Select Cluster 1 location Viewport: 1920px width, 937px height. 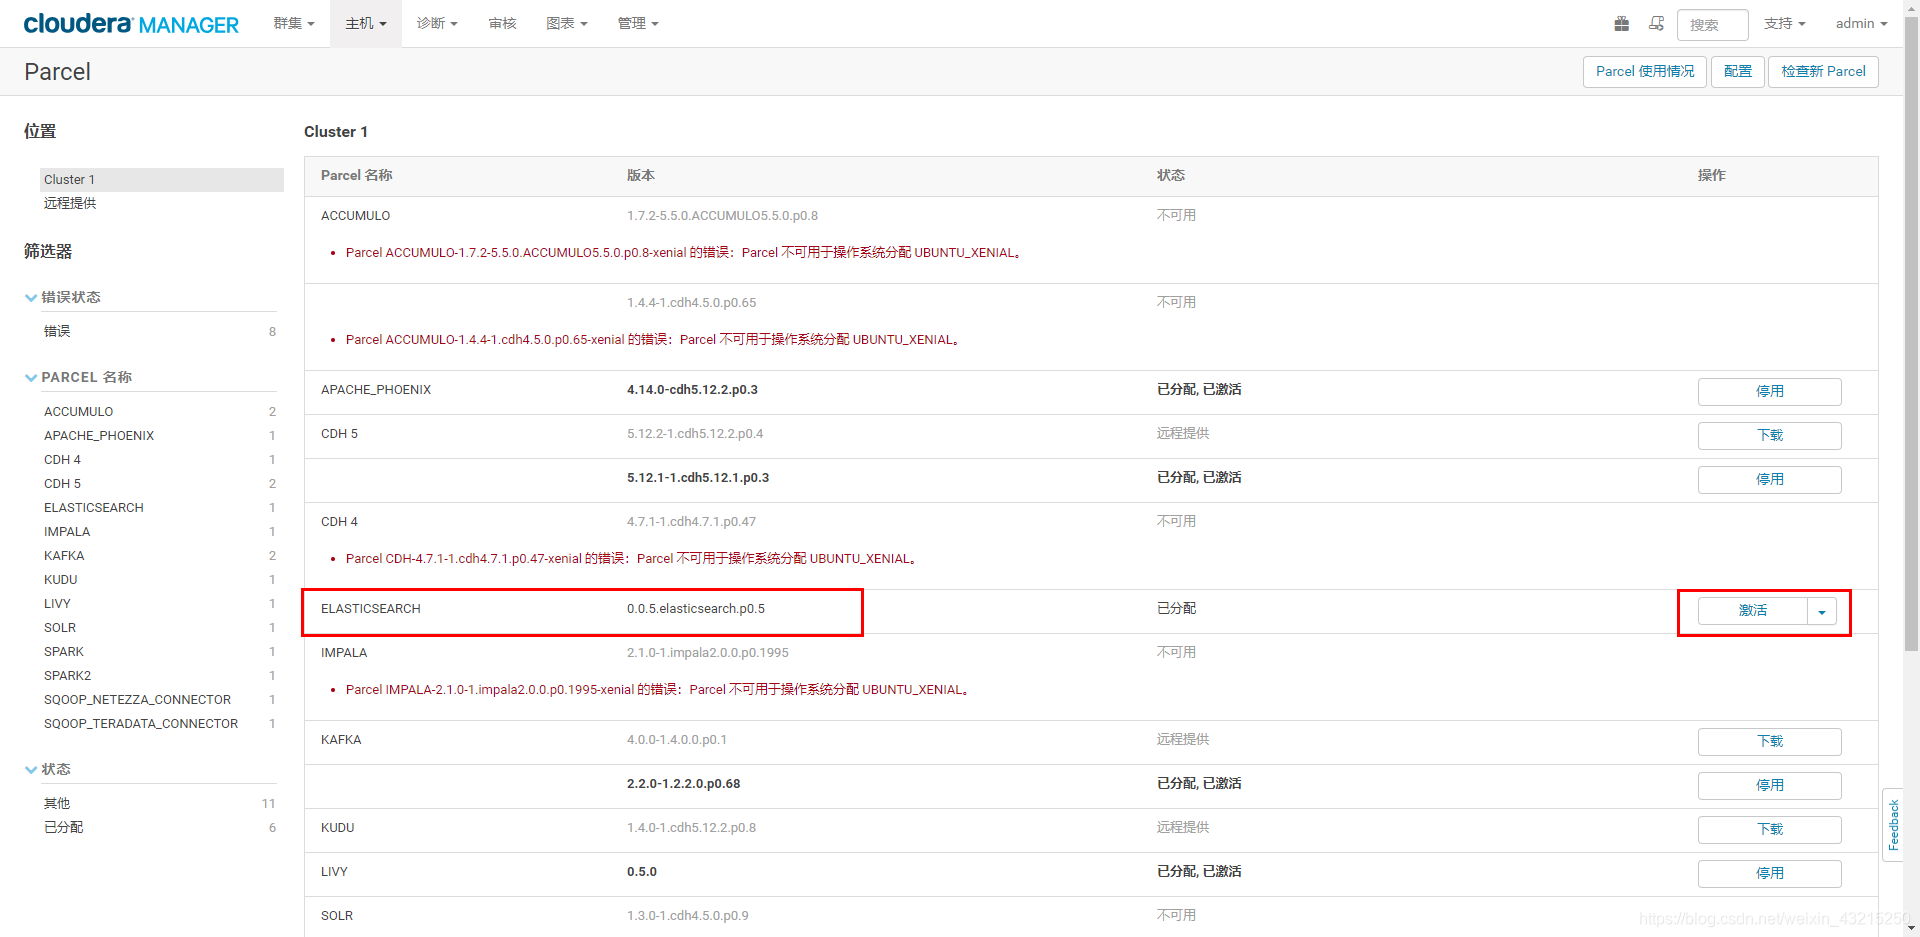click(x=162, y=179)
